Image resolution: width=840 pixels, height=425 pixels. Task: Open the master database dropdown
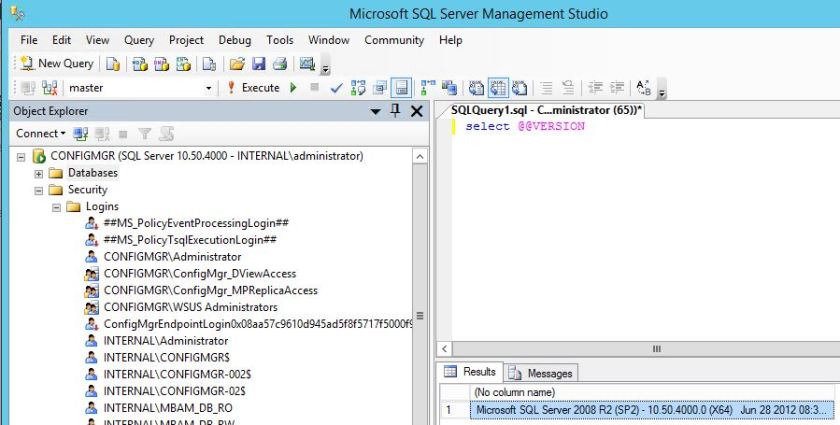click(x=209, y=88)
